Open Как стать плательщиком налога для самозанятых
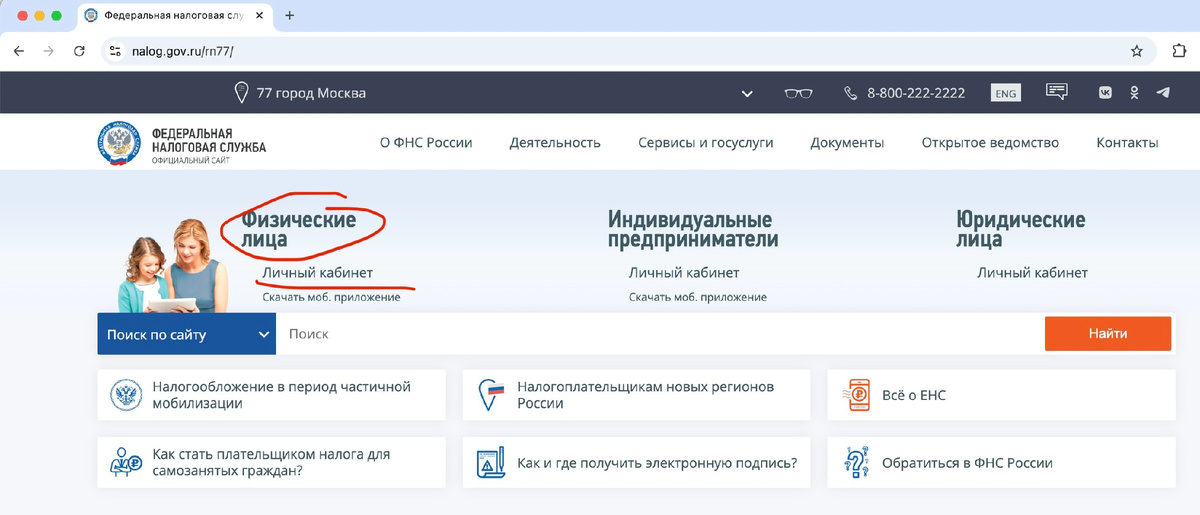This screenshot has width=1200, height=515. (272, 463)
